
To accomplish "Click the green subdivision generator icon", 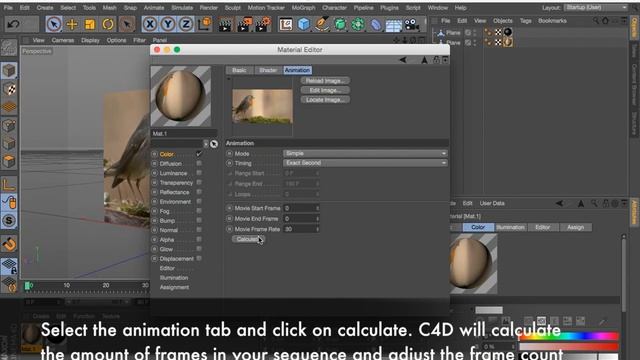I will point(340,24).
